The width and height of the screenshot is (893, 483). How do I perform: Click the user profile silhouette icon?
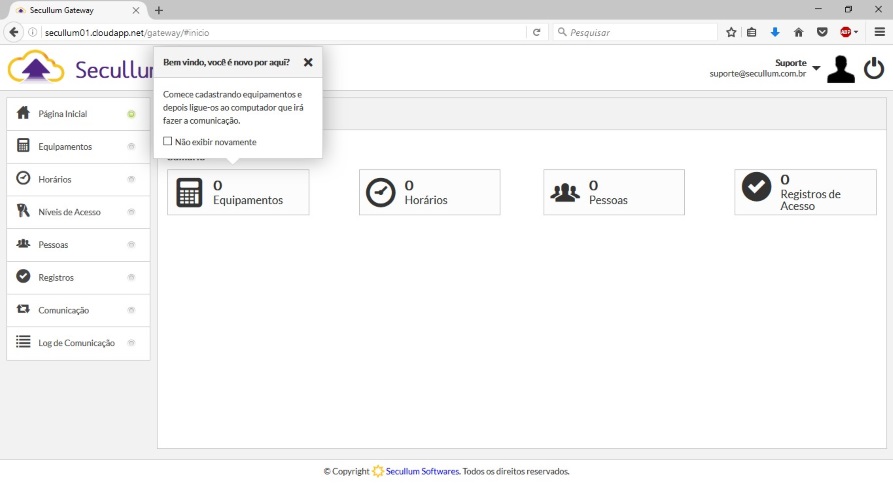coord(840,69)
